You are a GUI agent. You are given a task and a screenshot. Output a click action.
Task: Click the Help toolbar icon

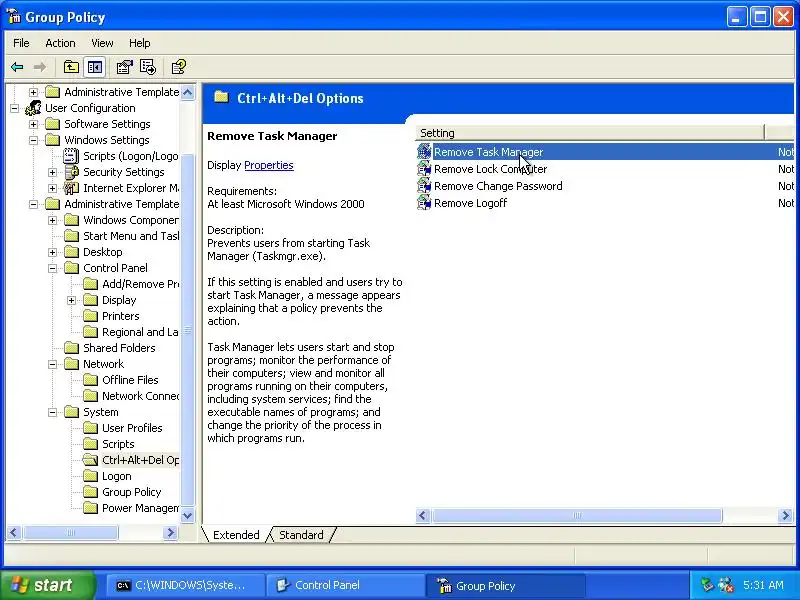[179, 67]
